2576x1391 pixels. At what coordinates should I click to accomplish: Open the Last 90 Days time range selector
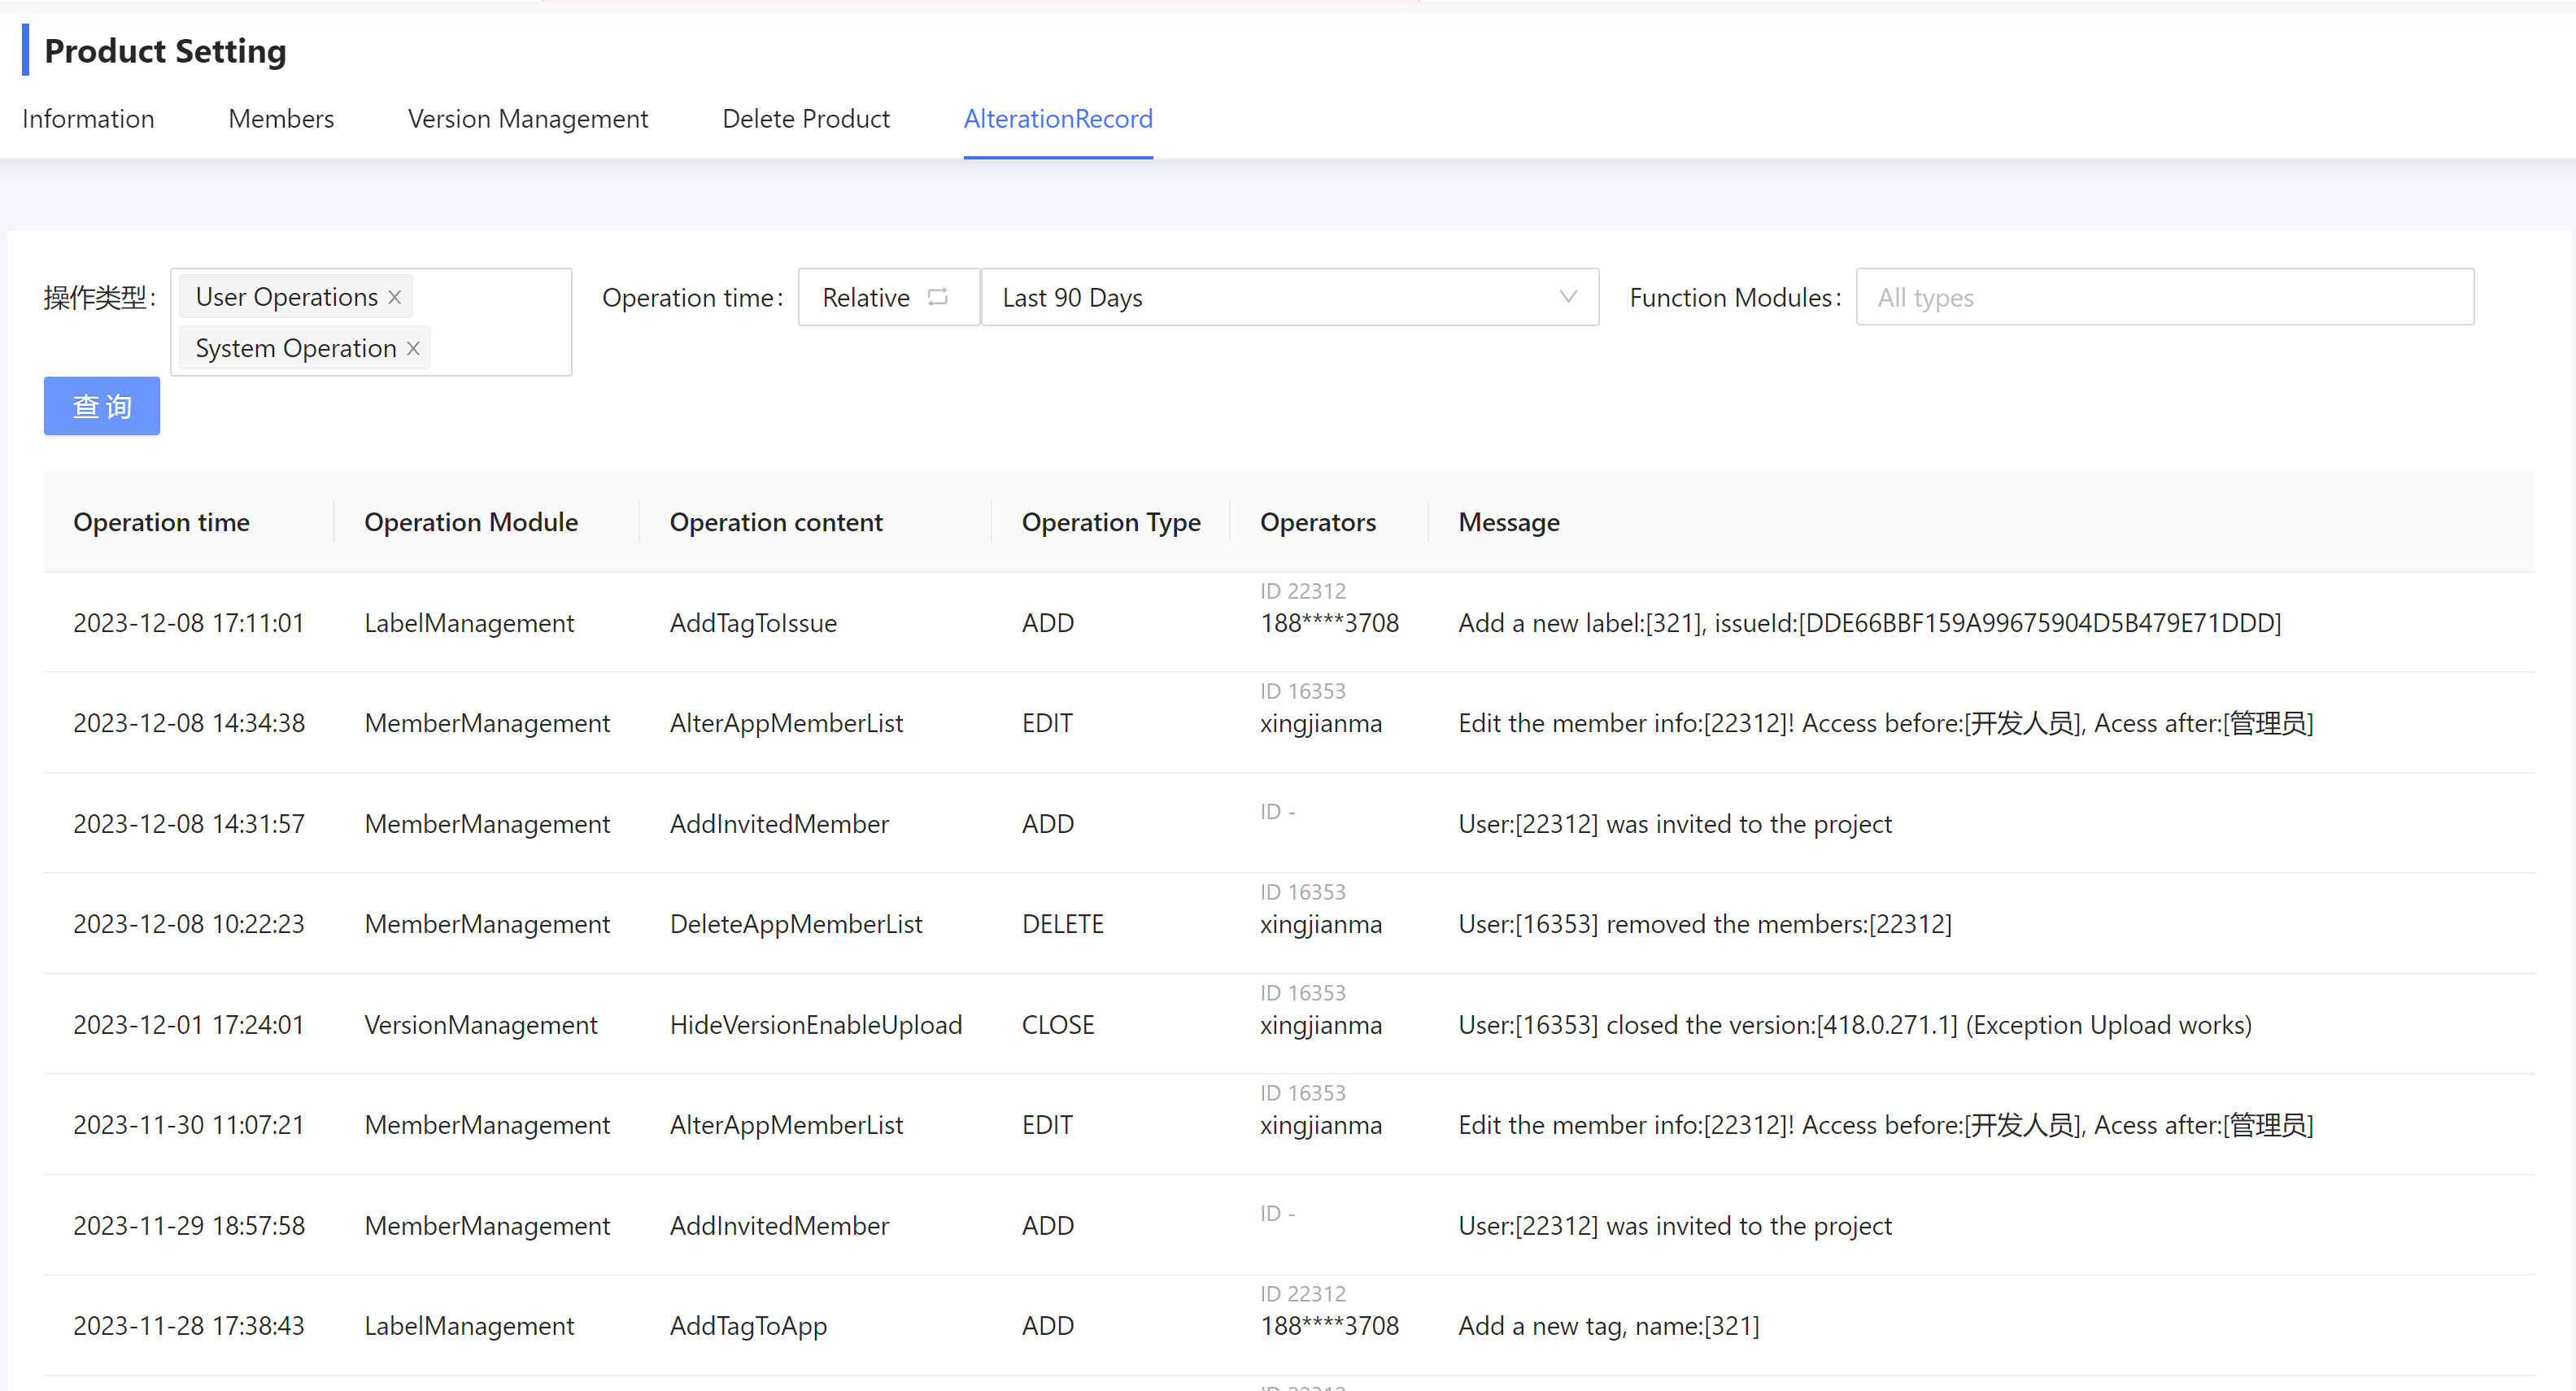tap(1289, 297)
